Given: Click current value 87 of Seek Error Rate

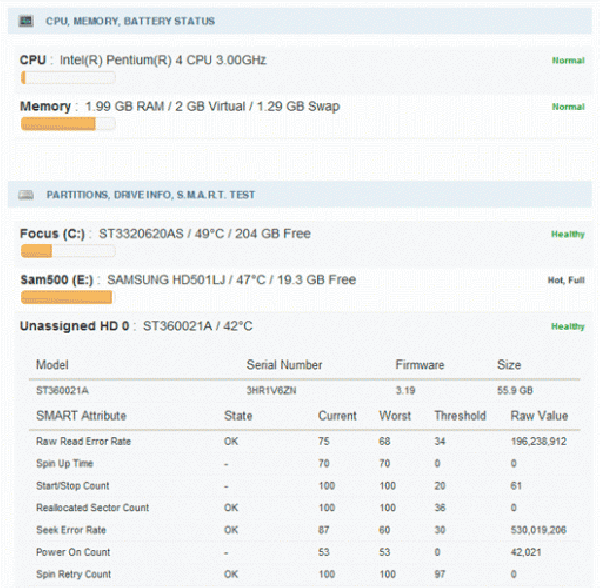Looking at the screenshot, I should (x=324, y=530).
